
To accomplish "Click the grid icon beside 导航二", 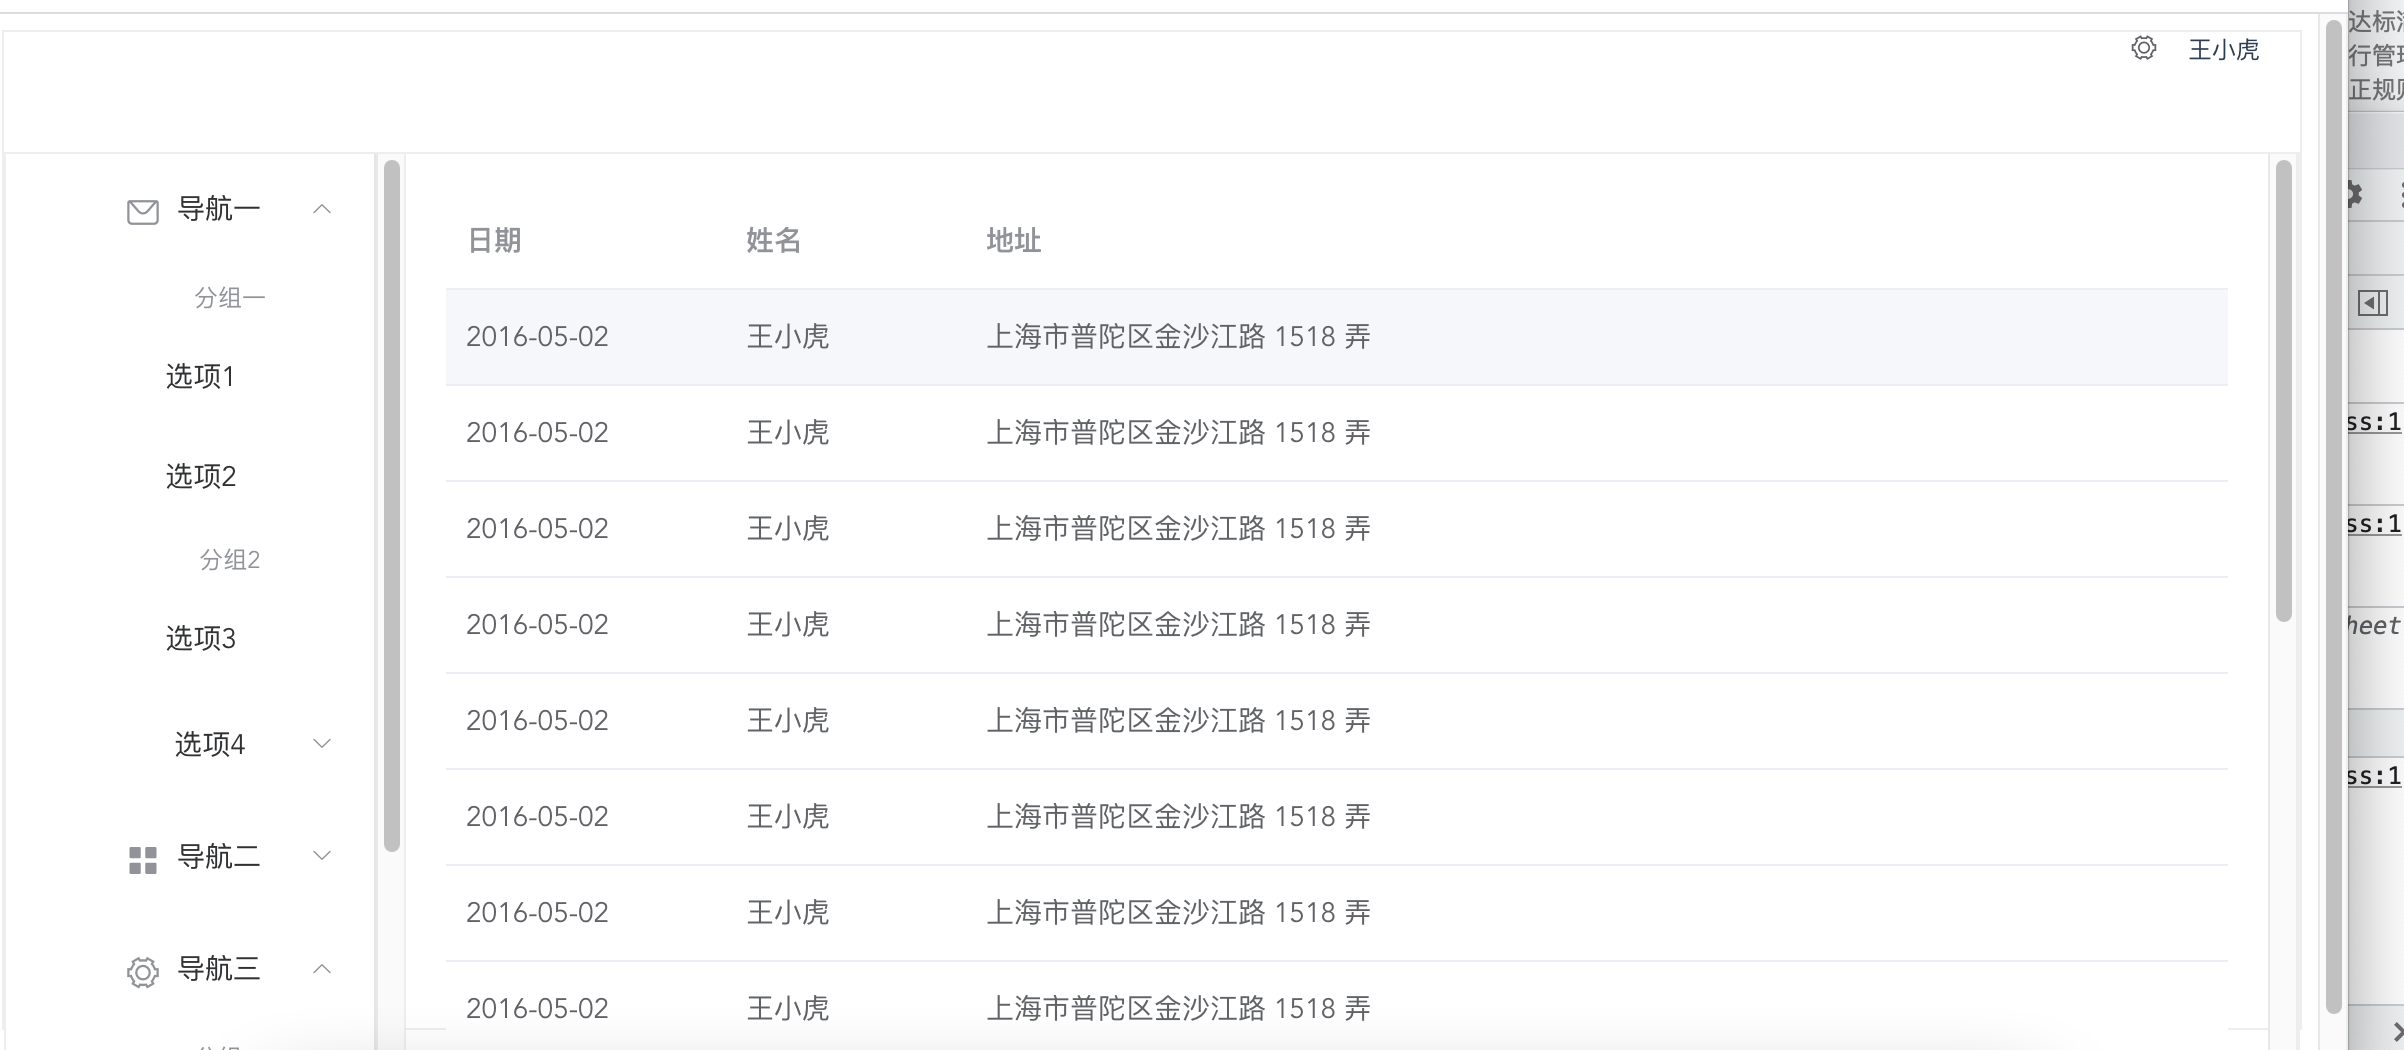I will (x=142, y=858).
